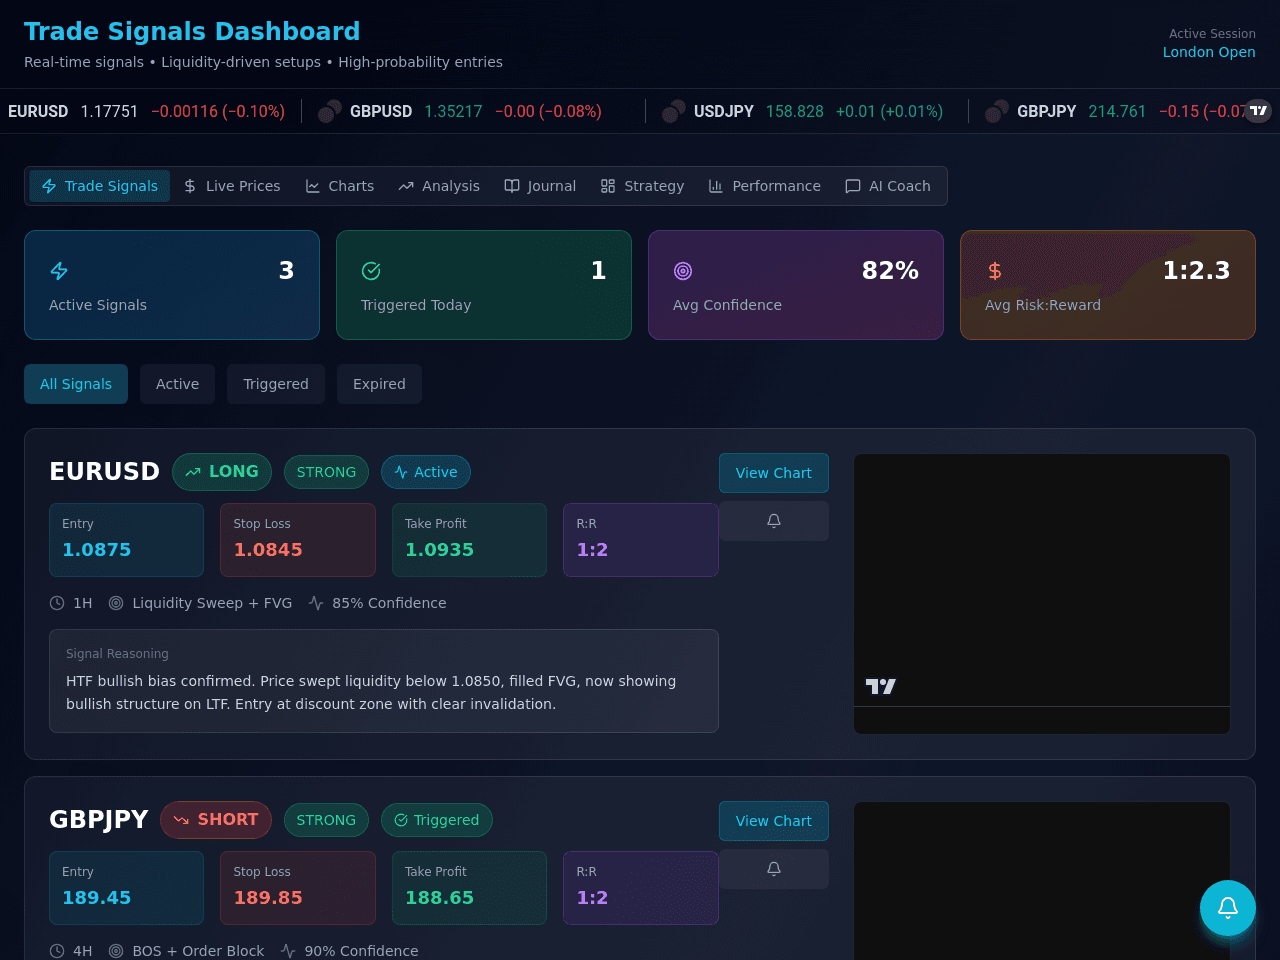Select the Strategy tab
This screenshot has height=960, width=1280.
642,186
